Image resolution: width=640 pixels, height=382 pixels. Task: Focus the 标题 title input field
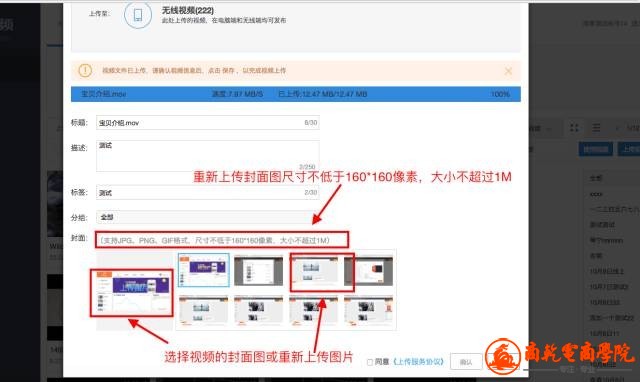pyautogui.click(x=207, y=122)
